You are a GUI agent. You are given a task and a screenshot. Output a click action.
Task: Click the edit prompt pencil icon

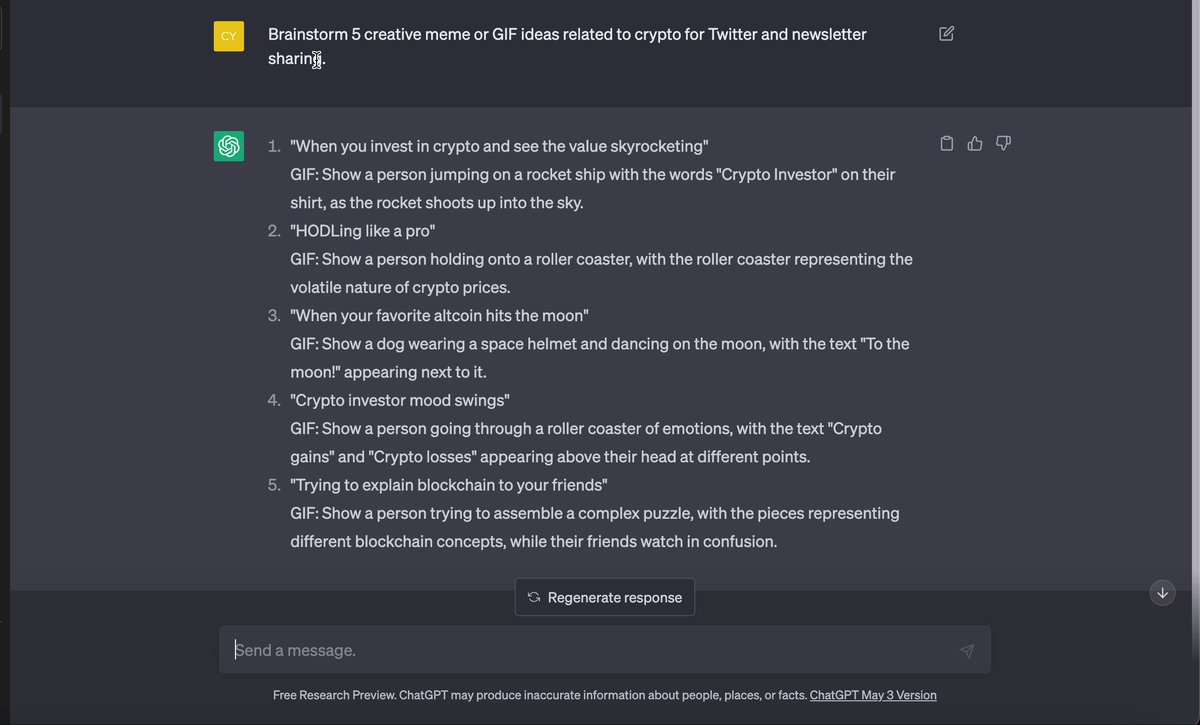click(x=946, y=34)
